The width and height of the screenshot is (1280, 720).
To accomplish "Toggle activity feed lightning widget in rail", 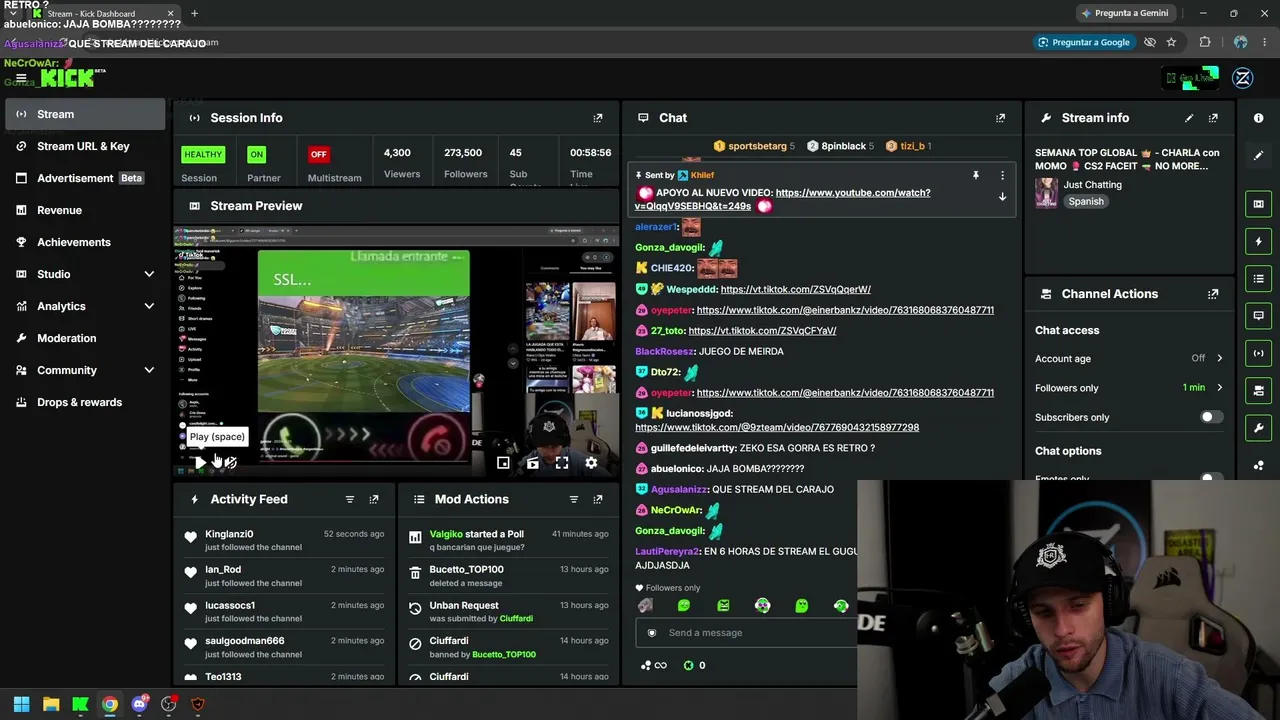I will tap(1258, 241).
